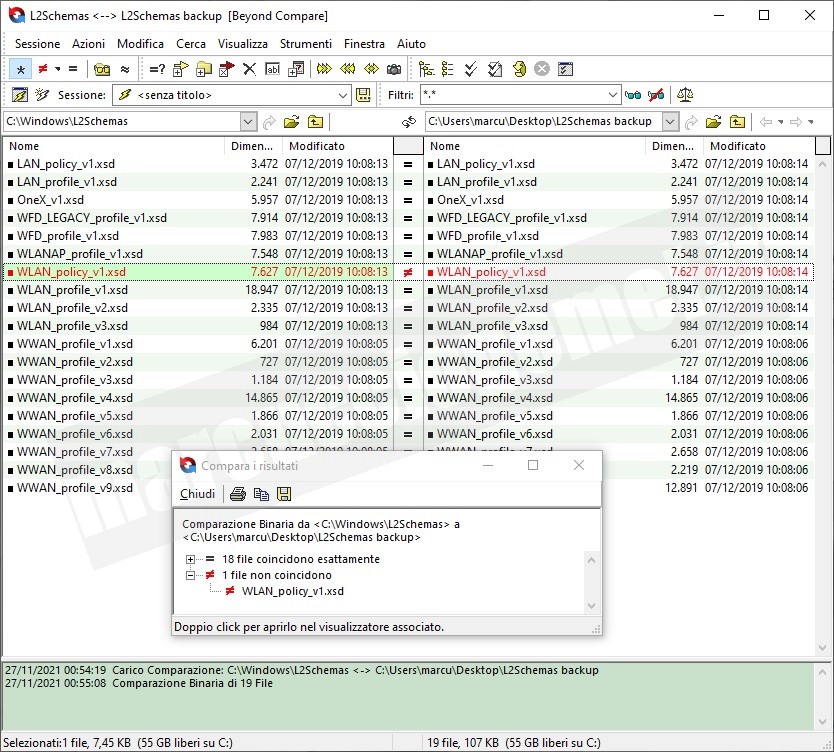The height and width of the screenshot is (752, 834).
Task: Click the left Dimen... column header
Action: [x=253, y=146]
